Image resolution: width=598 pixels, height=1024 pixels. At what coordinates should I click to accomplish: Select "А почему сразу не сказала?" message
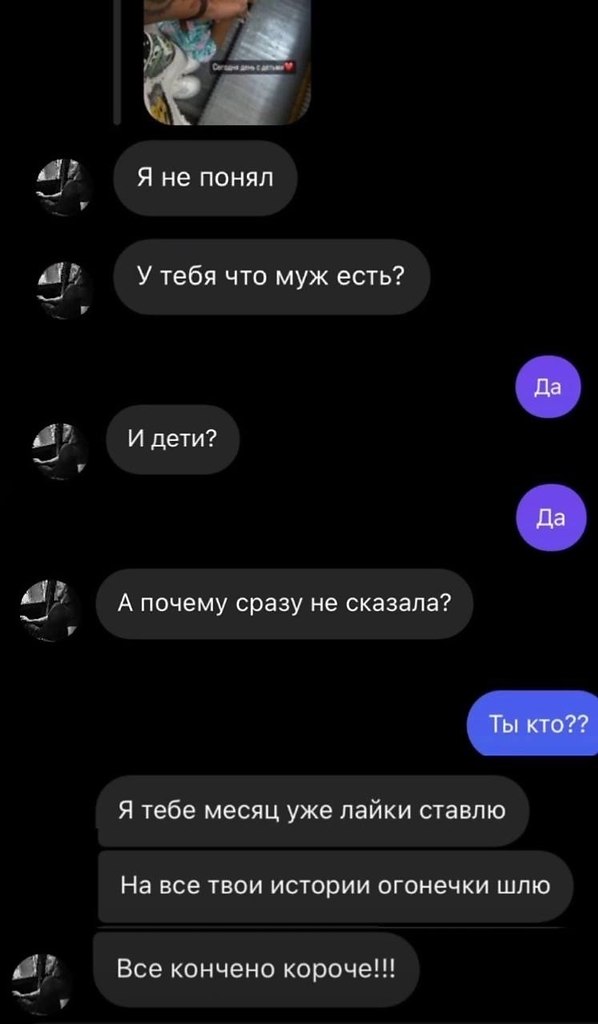coord(284,604)
